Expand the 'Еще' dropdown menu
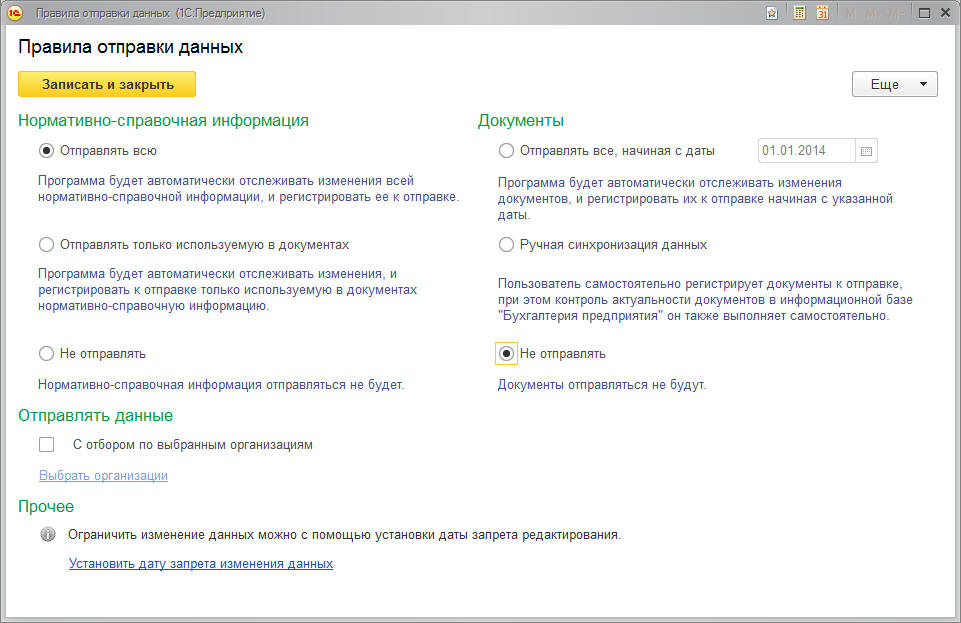The image size is (961, 623). tap(894, 85)
